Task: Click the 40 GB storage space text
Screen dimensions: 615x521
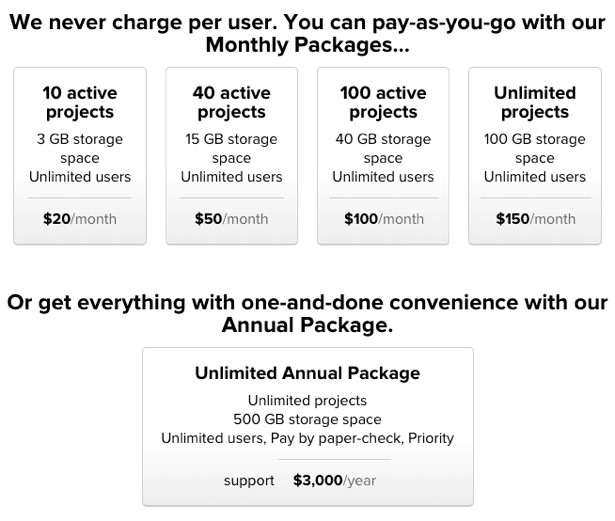Action: pos(383,148)
